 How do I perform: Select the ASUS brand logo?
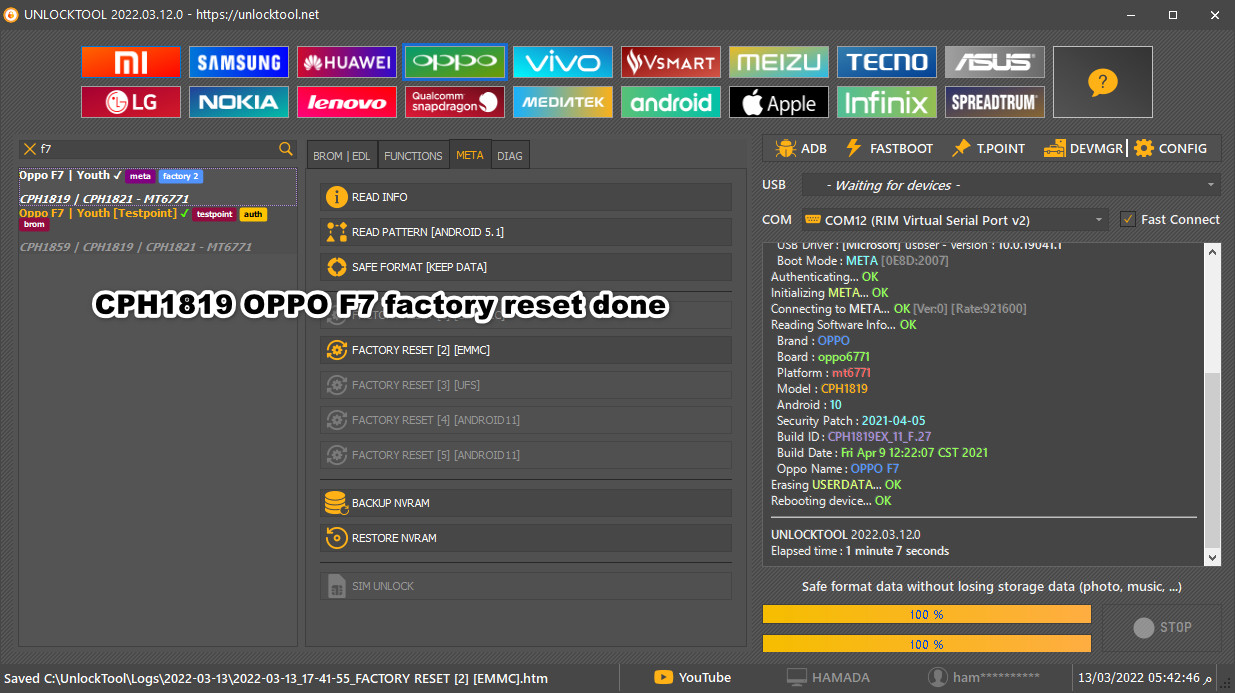coord(995,62)
